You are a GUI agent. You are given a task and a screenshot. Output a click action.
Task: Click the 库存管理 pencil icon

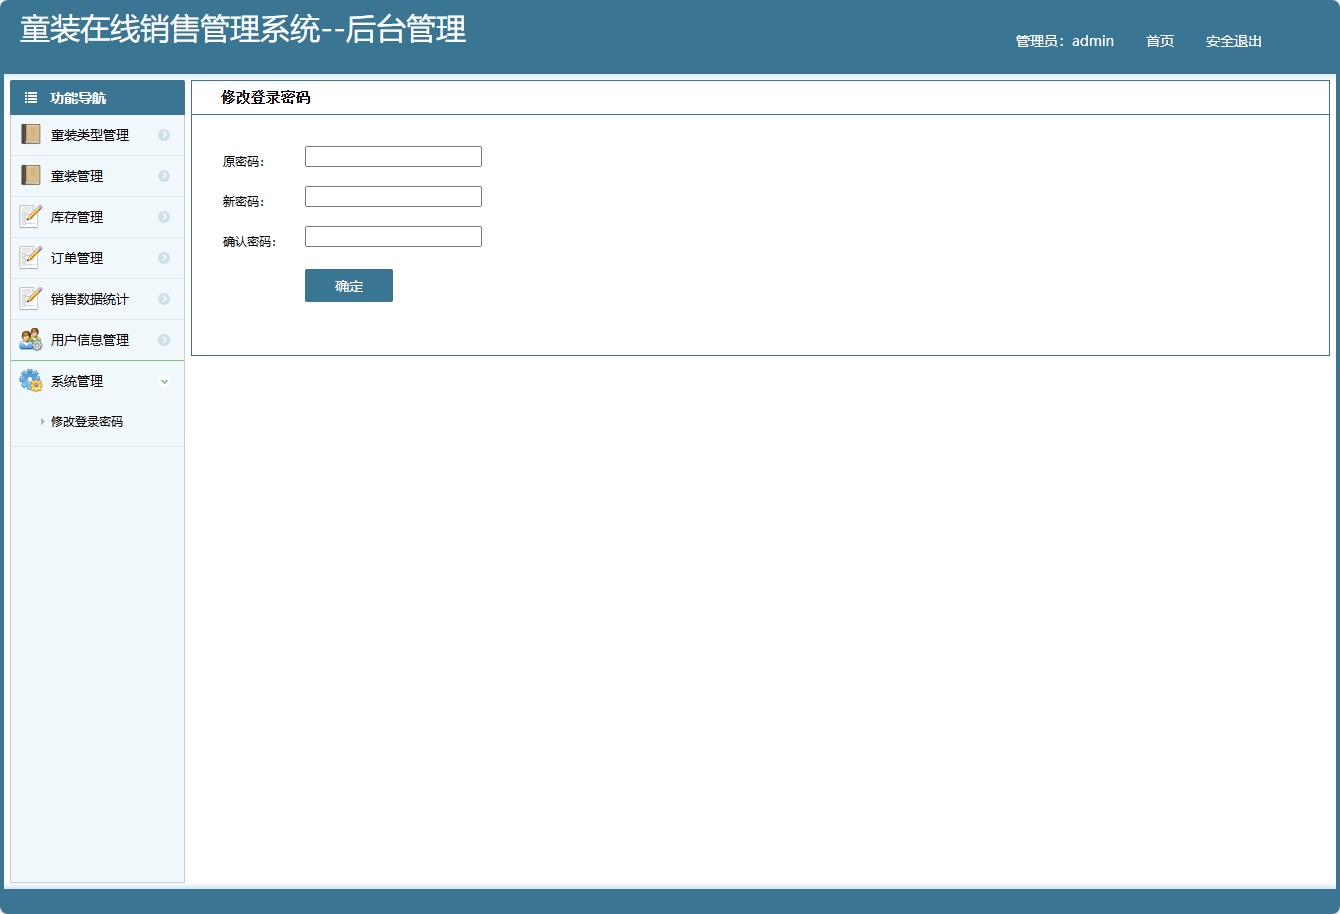click(x=30, y=215)
